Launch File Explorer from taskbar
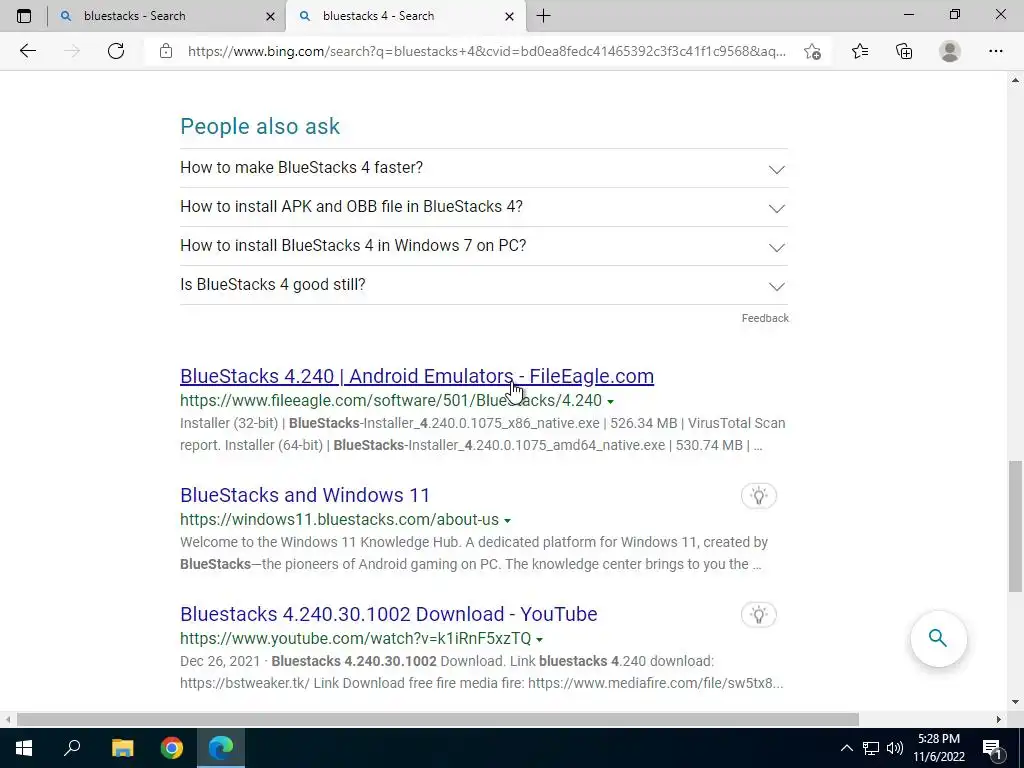This screenshot has height=768, width=1024. [122, 748]
